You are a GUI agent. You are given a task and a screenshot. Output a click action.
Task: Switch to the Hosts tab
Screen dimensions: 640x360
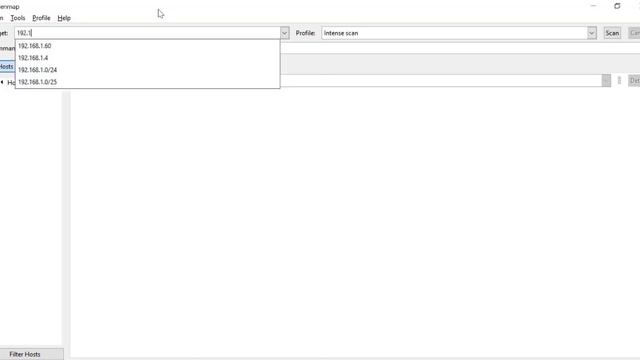pyautogui.click(x=7, y=67)
